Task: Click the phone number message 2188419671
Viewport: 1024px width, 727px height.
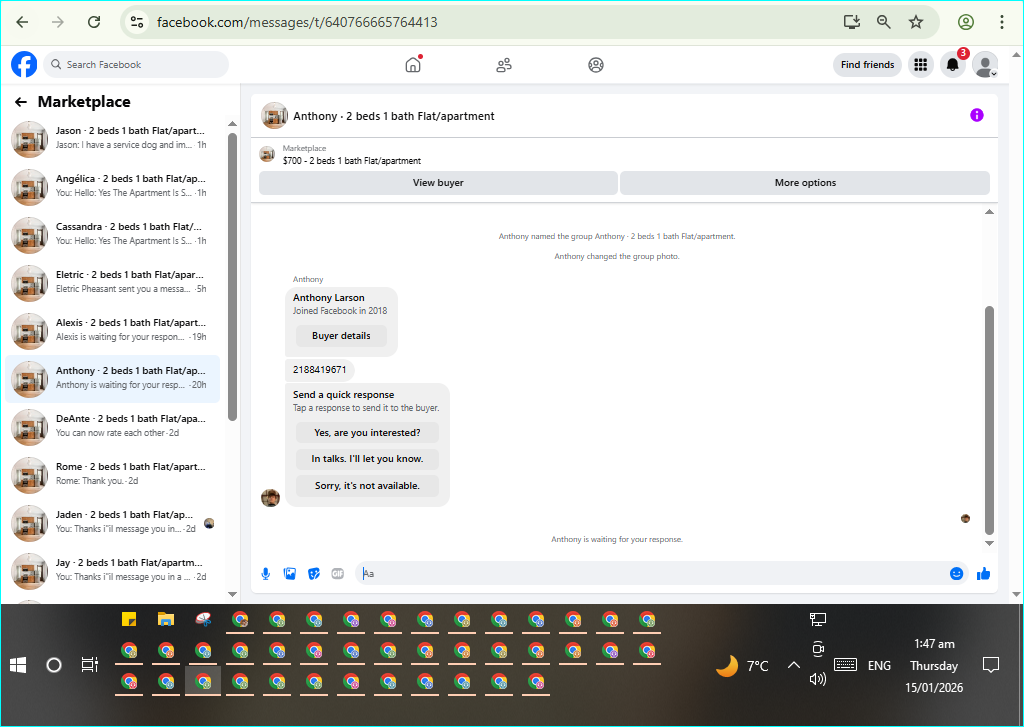Action: [x=319, y=370]
